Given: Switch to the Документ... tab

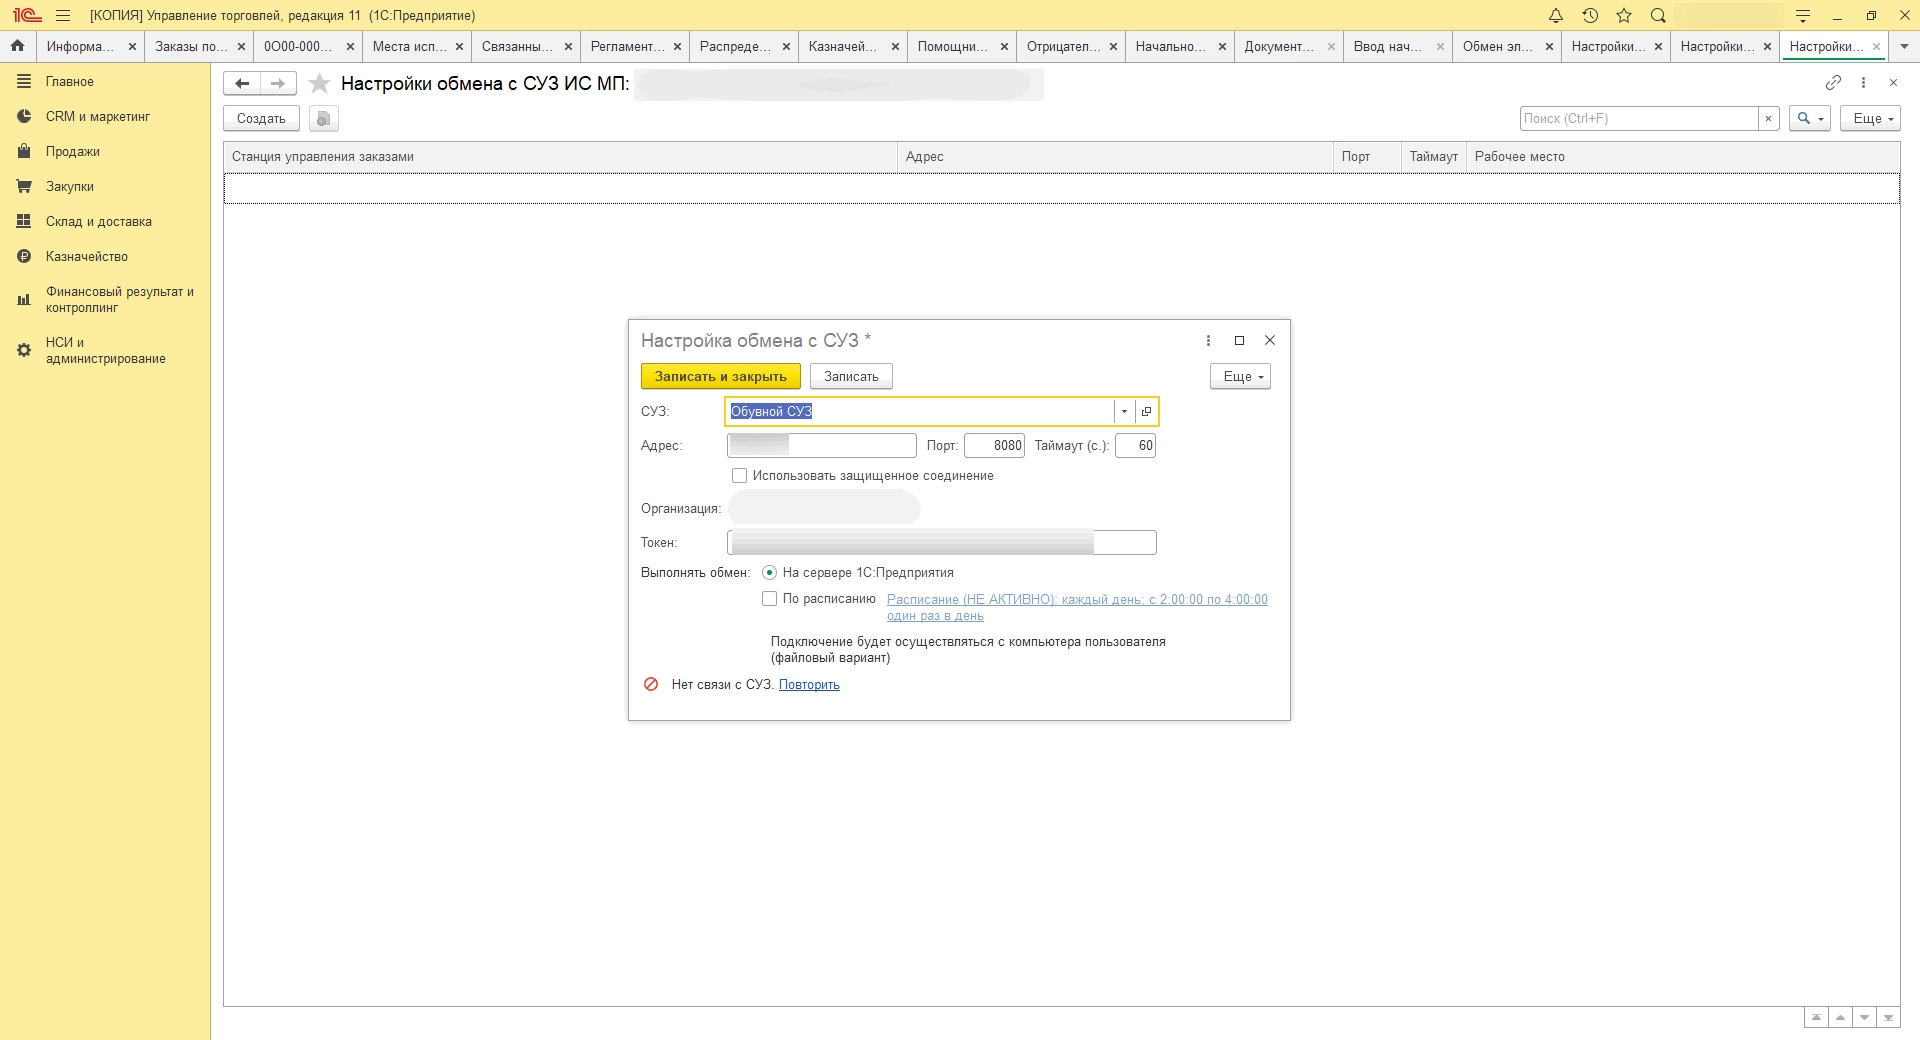Looking at the screenshot, I should pyautogui.click(x=1281, y=46).
